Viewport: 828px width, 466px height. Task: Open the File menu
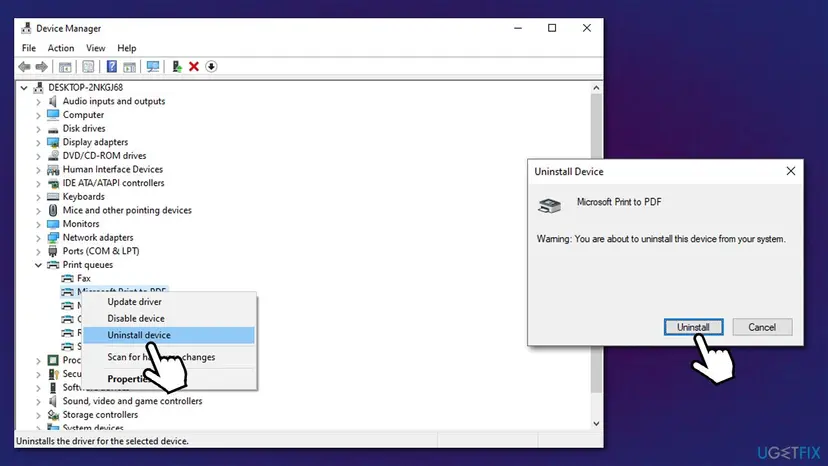[29, 48]
